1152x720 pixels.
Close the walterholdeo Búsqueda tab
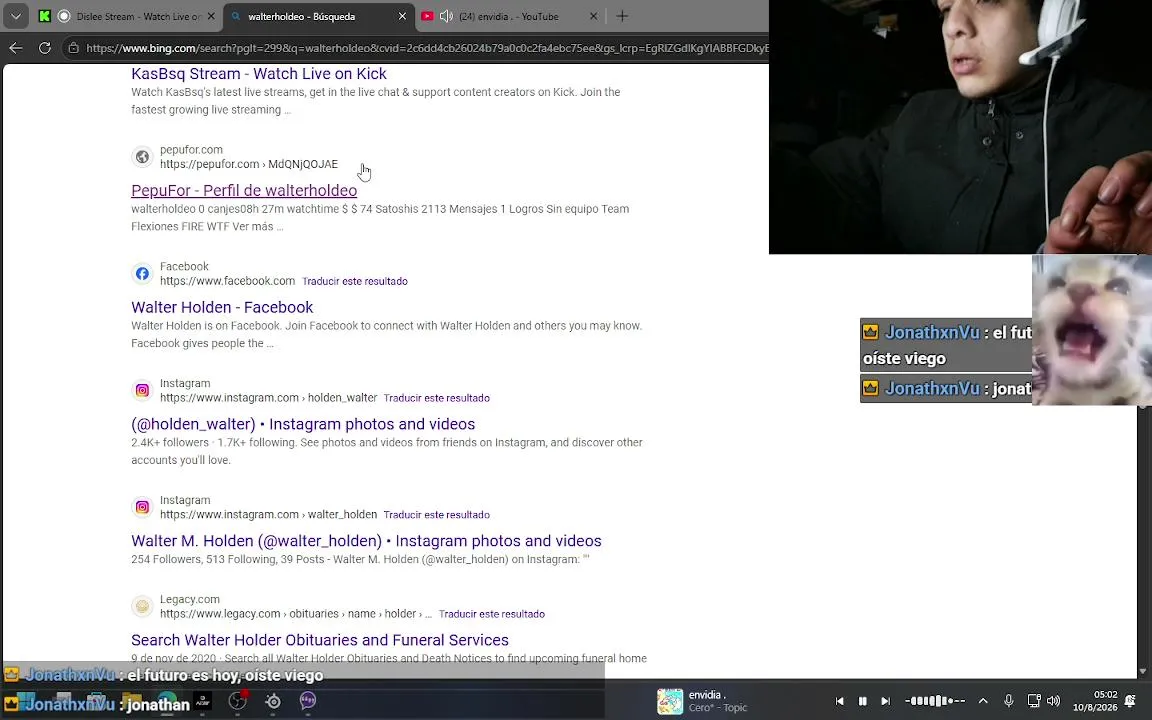pyautogui.click(x=402, y=16)
